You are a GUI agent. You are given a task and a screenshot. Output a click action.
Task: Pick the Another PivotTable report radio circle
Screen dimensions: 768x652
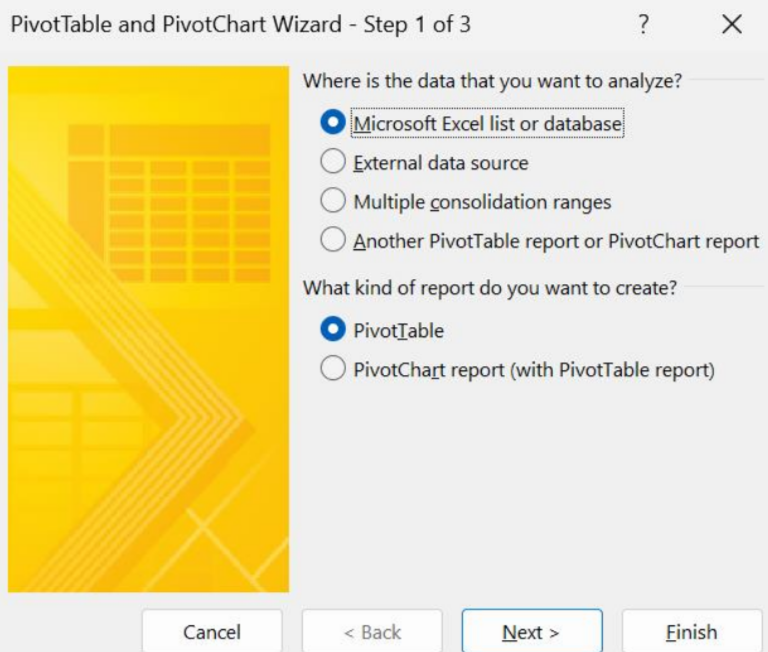(x=333, y=240)
